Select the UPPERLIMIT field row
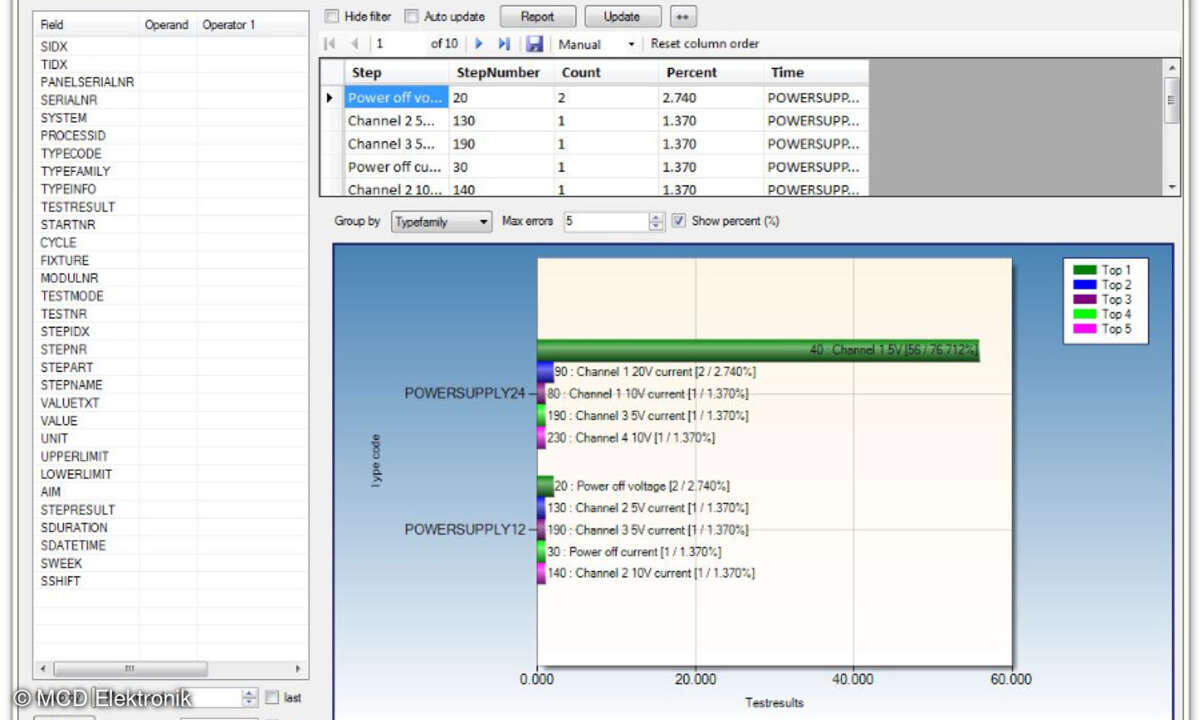 coord(171,456)
